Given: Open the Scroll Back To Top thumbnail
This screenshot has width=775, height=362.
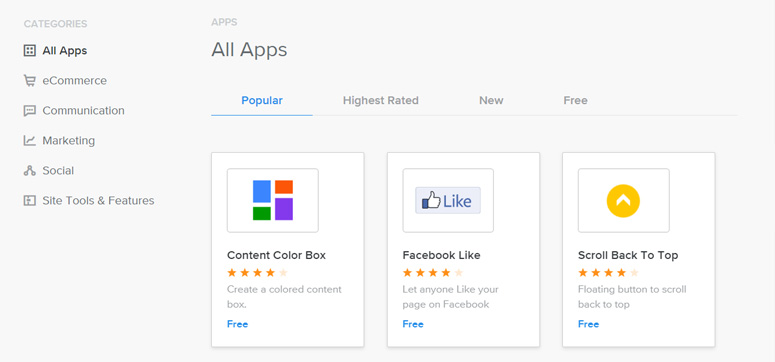Looking at the screenshot, I should [624, 200].
